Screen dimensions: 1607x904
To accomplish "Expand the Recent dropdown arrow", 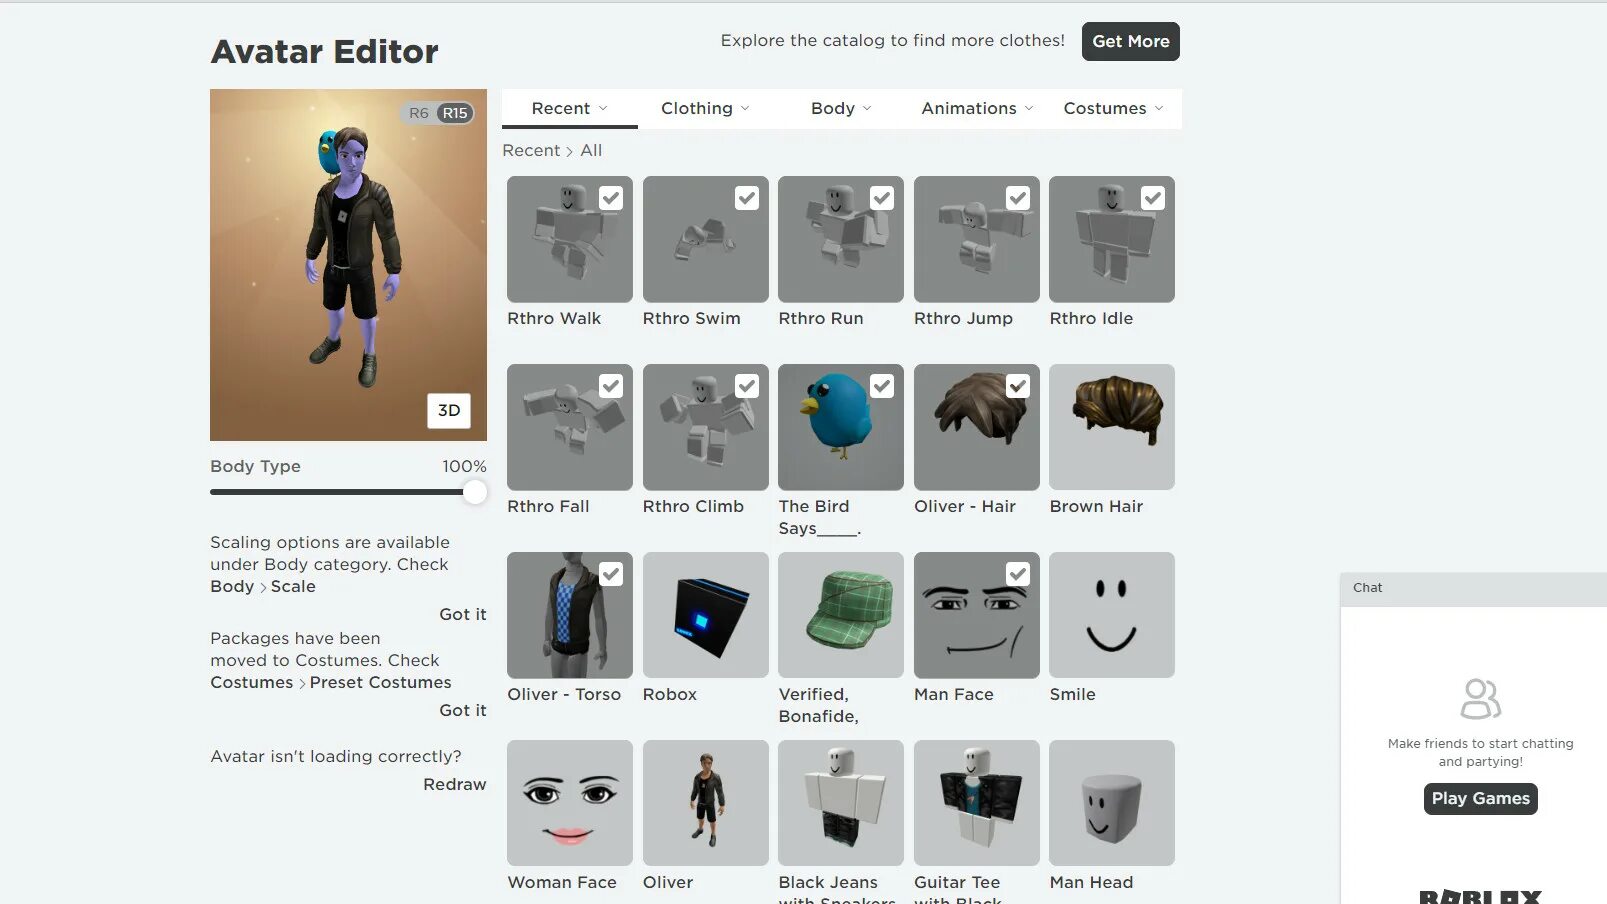I will [603, 108].
